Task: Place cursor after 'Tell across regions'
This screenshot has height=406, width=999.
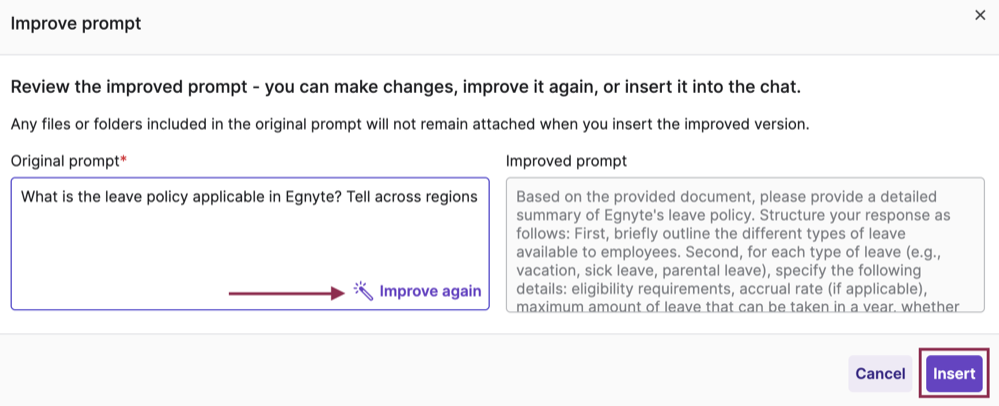Action: click(x=478, y=196)
